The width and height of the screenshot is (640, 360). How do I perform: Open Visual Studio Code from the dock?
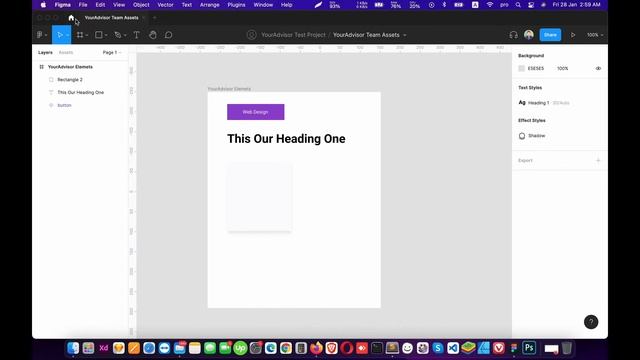pyautogui.click(x=453, y=348)
